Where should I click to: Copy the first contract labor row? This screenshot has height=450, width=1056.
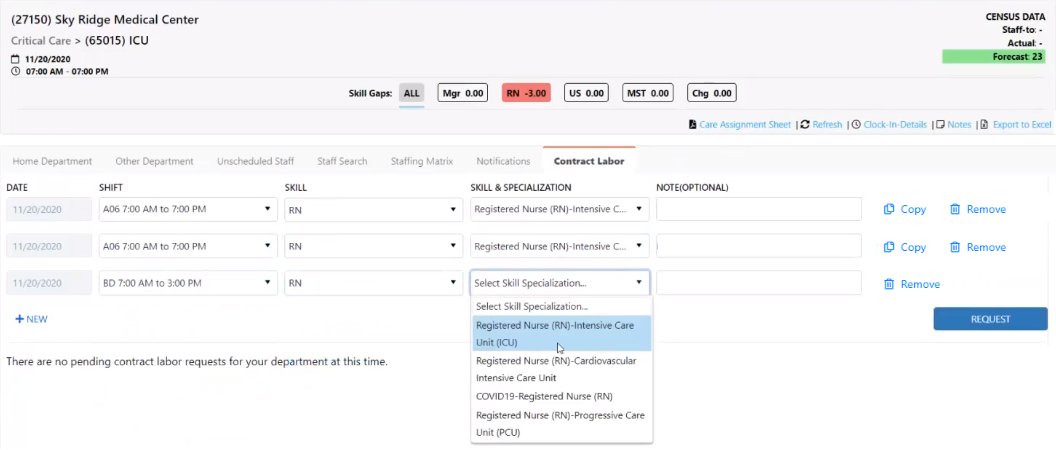(905, 210)
